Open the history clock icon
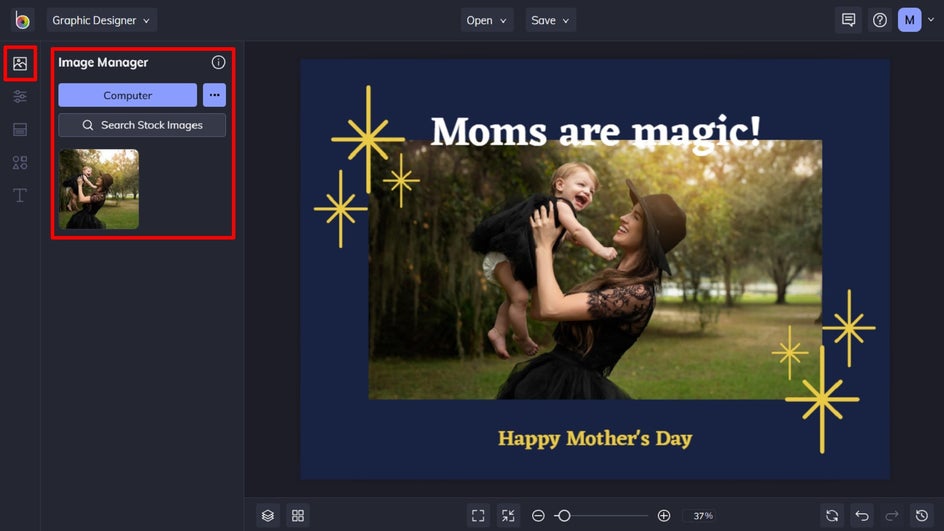This screenshot has height=531, width=944. tap(922, 515)
